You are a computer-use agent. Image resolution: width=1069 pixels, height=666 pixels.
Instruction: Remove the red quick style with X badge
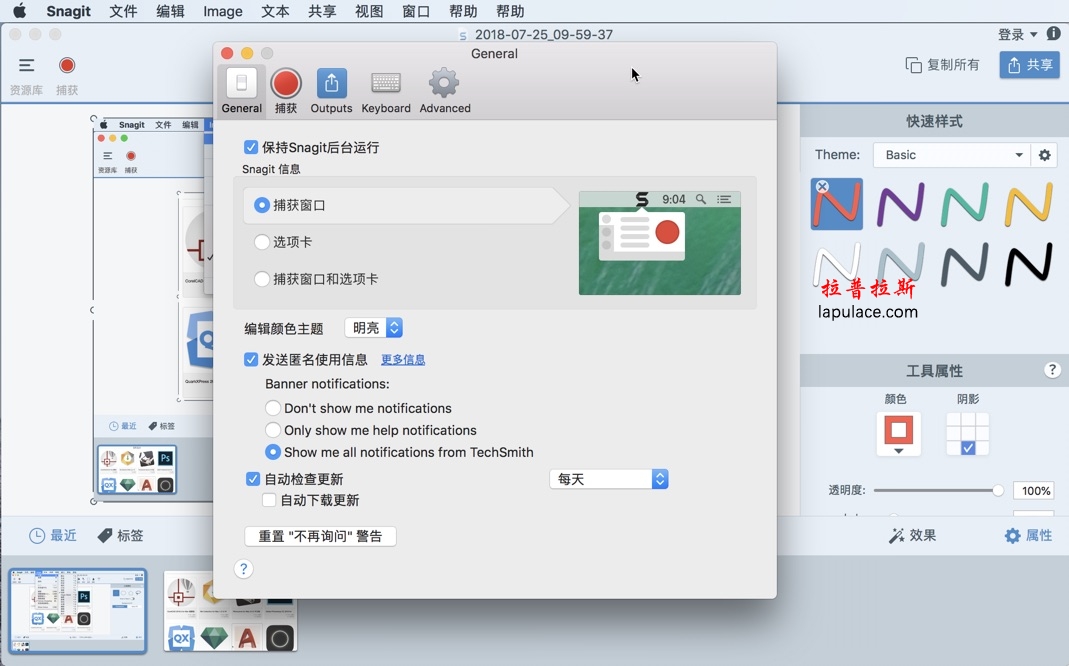[822, 186]
